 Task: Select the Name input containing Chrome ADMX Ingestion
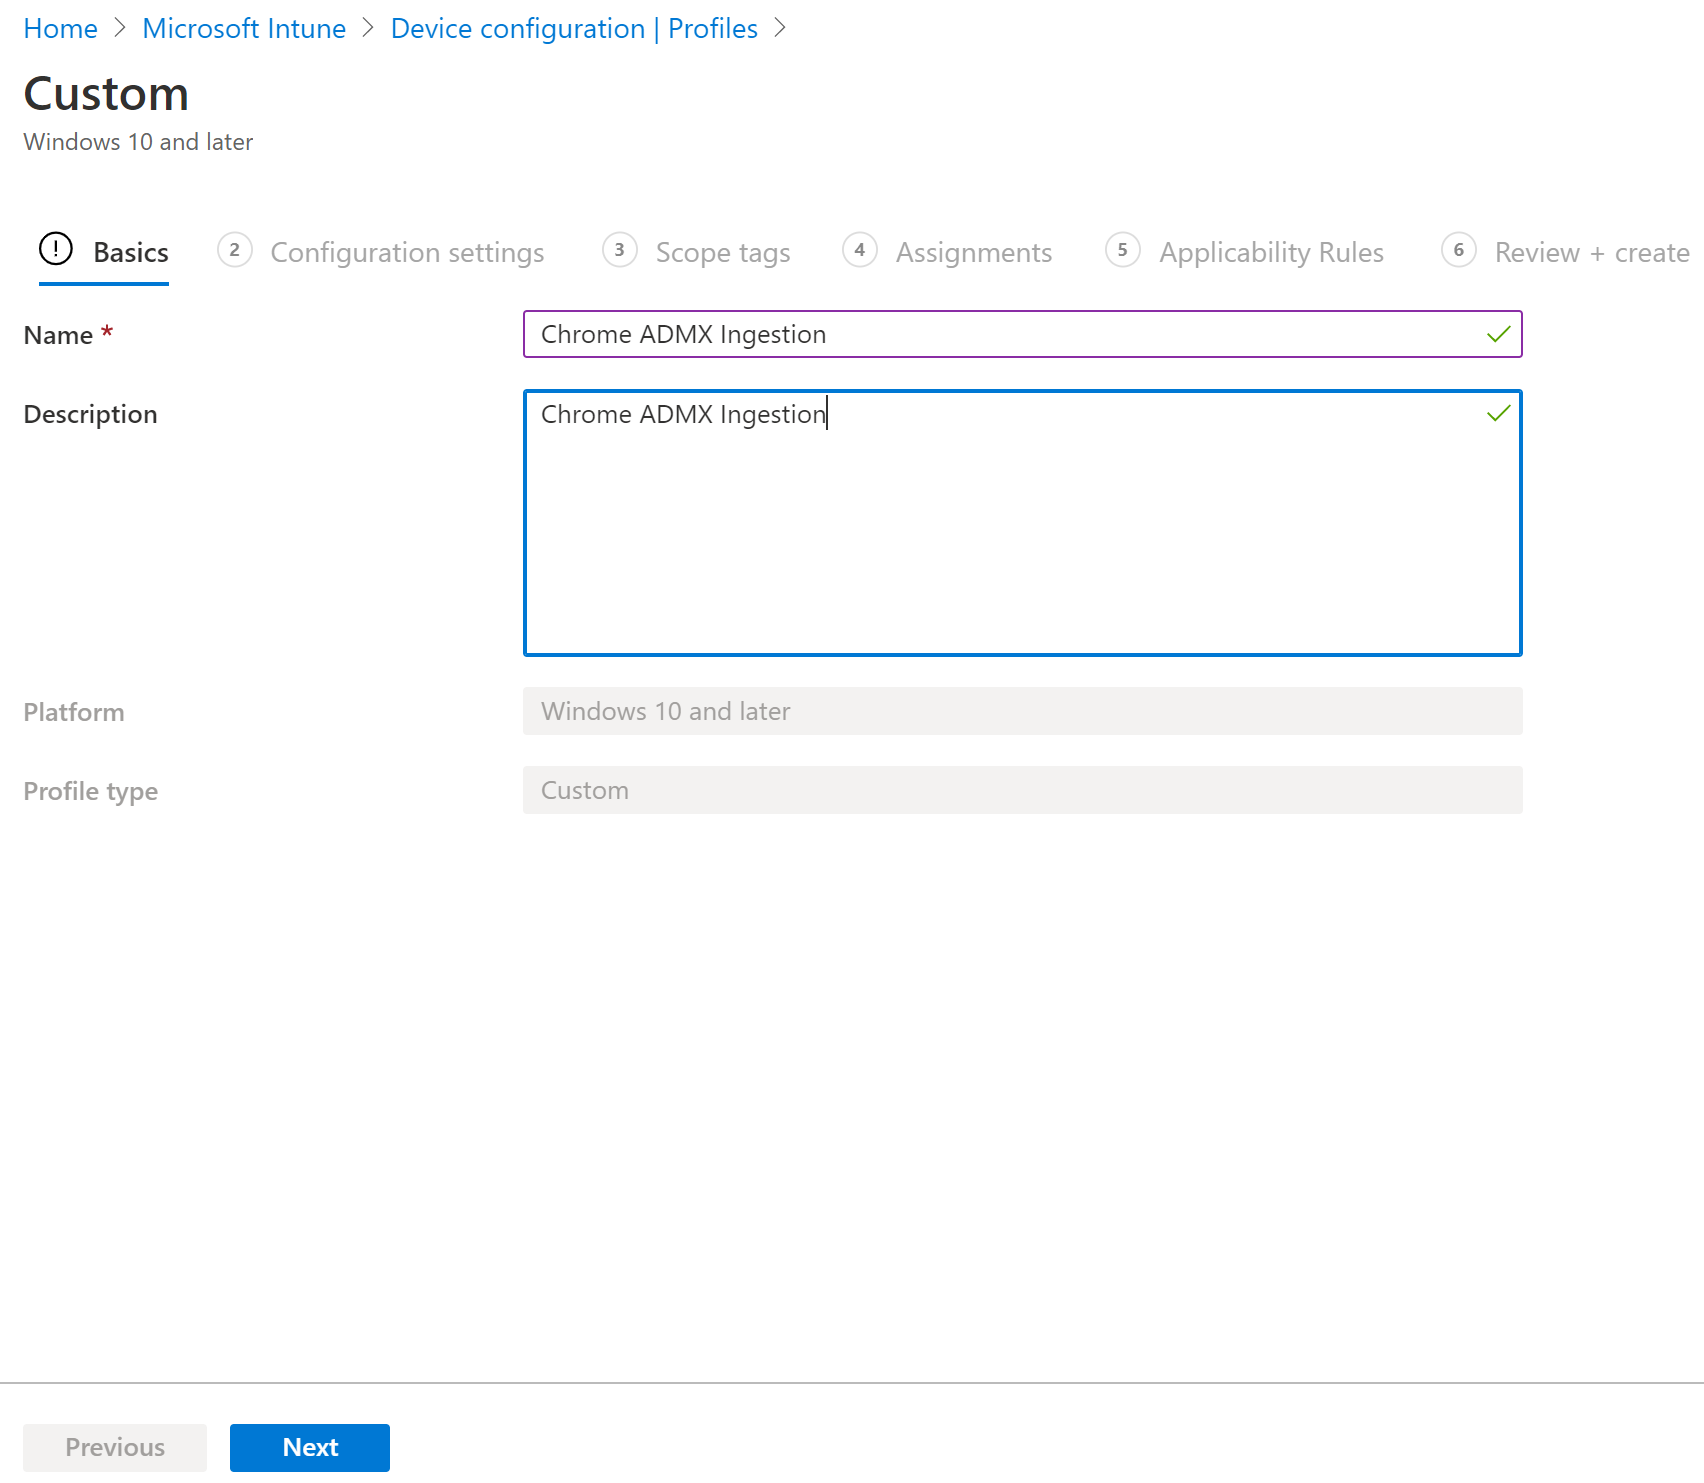point(1000,334)
